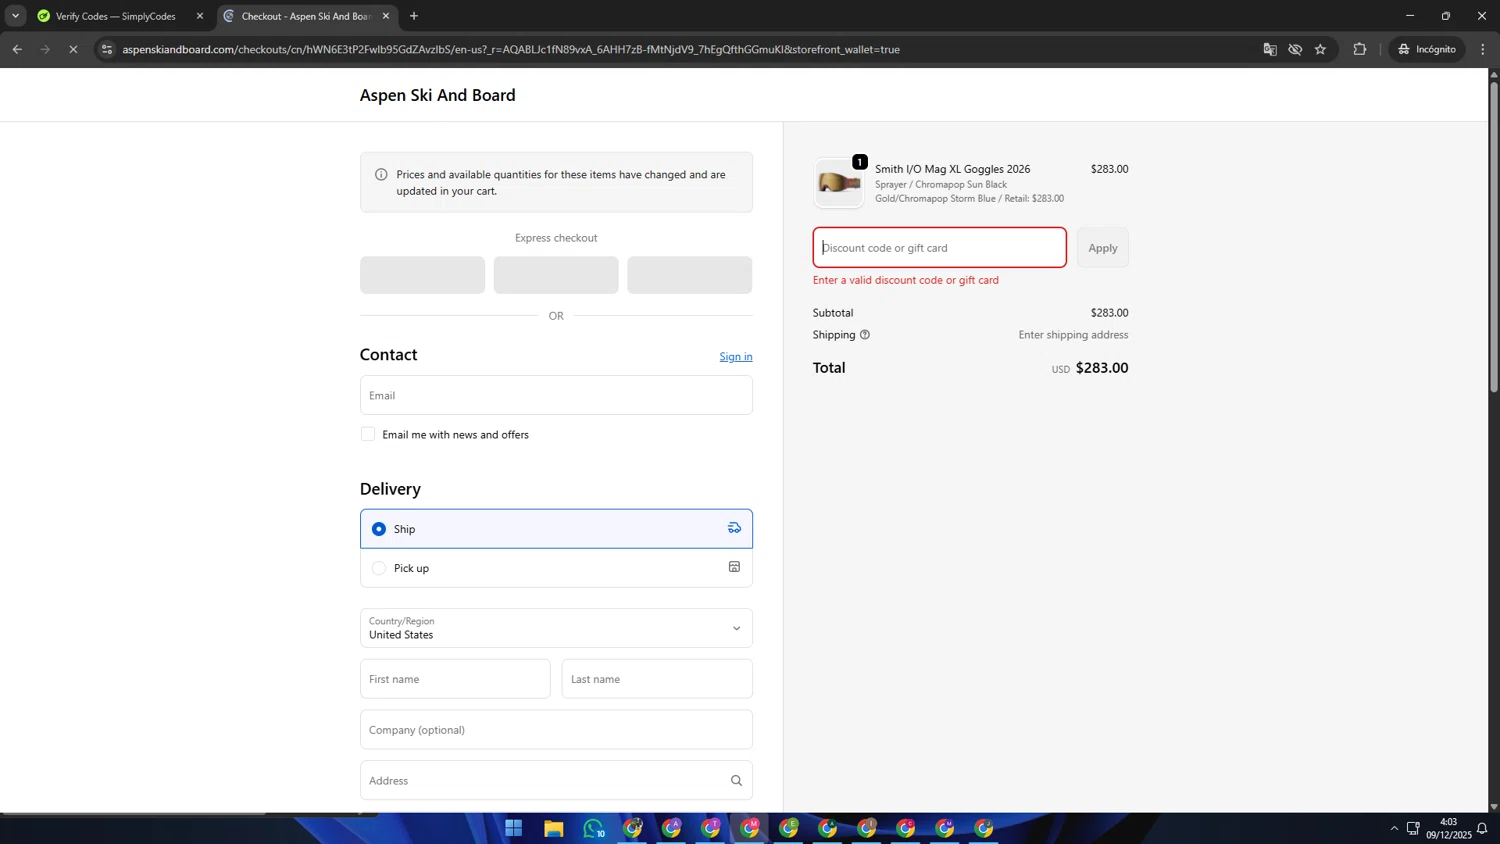Select the Checkout - Aspen Ski And Board tab
This screenshot has width=1500, height=844.
(306, 16)
